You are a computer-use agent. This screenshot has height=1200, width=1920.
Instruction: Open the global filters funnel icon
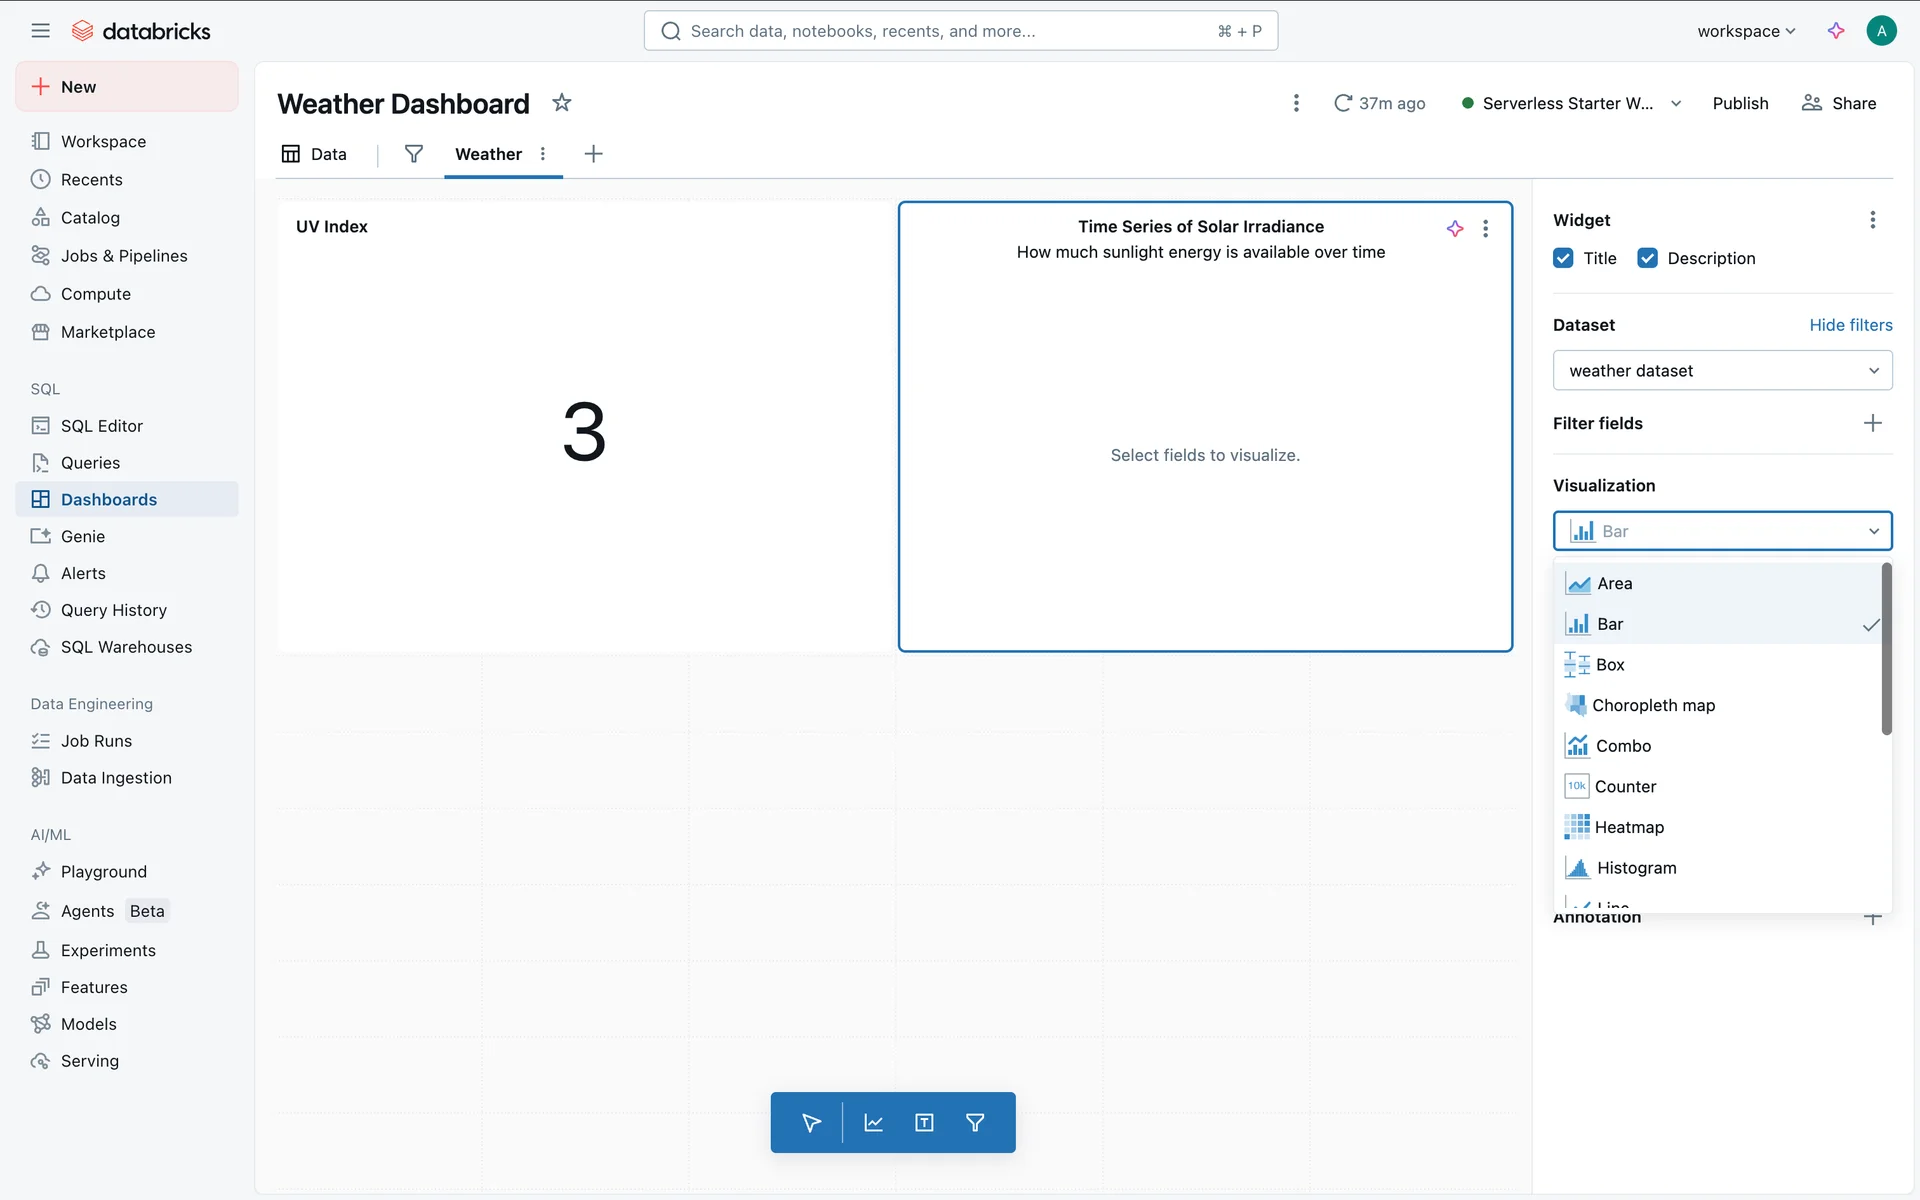pyautogui.click(x=413, y=154)
